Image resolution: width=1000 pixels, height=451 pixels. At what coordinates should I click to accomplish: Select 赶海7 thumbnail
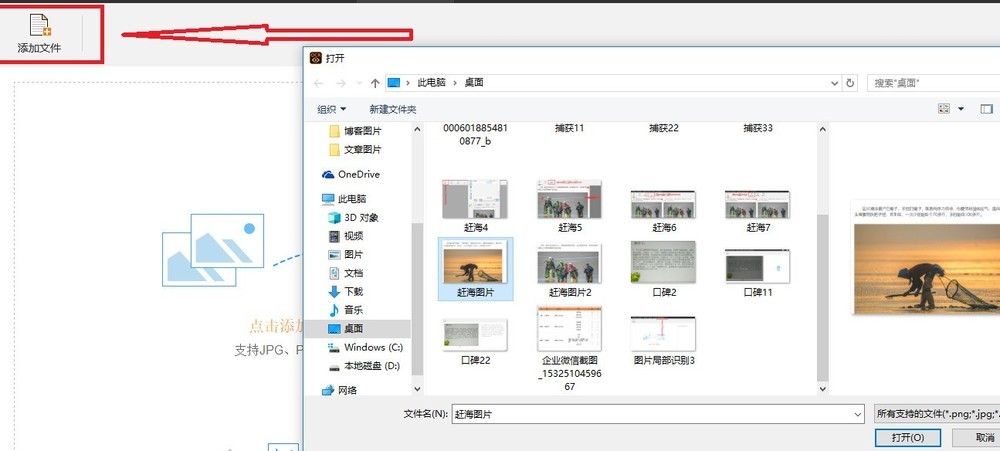(758, 204)
